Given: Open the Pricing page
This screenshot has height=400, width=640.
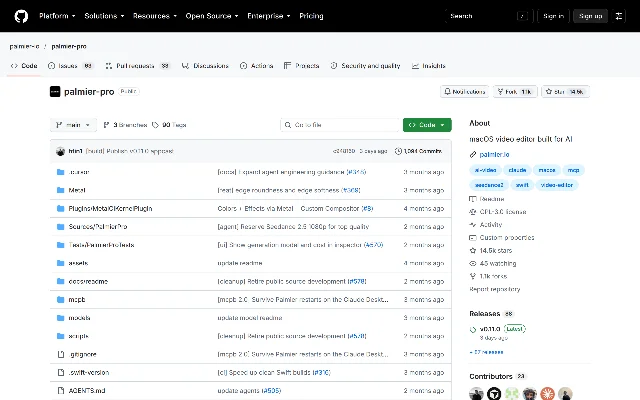Looking at the screenshot, I should coord(311,16).
